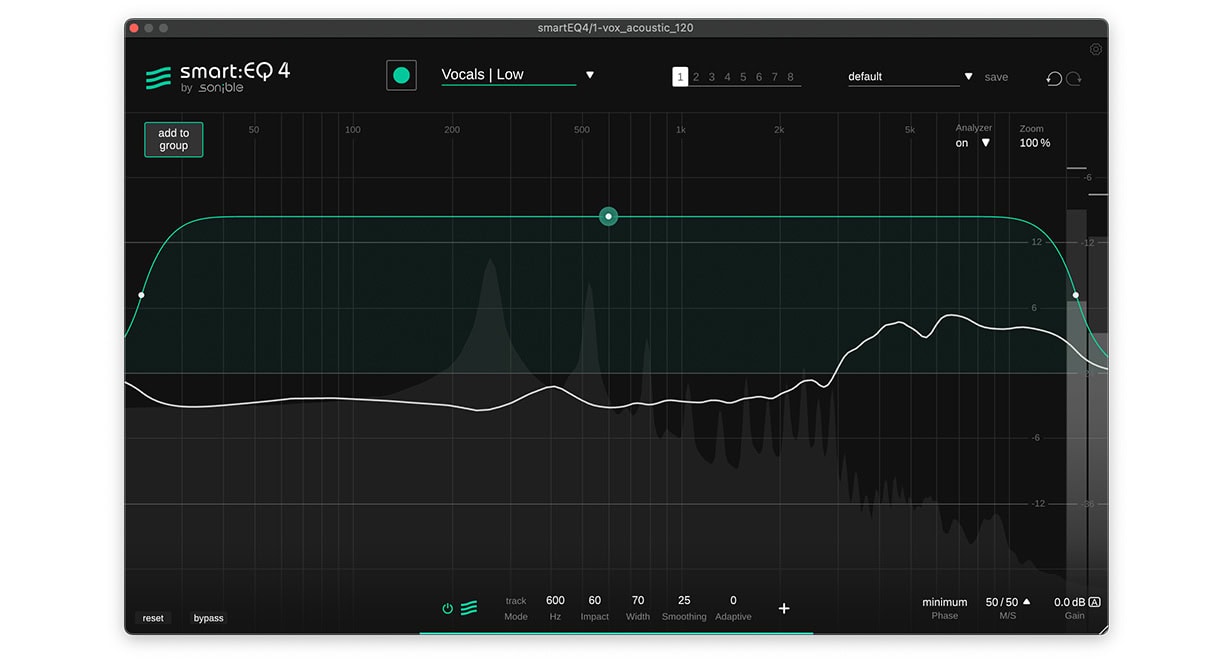Image resolution: width=1232 pixels, height=661 pixels.
Task: Click the window title smartEQ4/1-vox_acoustic_120
Action: pyautogui.click(x=615, y=28)
